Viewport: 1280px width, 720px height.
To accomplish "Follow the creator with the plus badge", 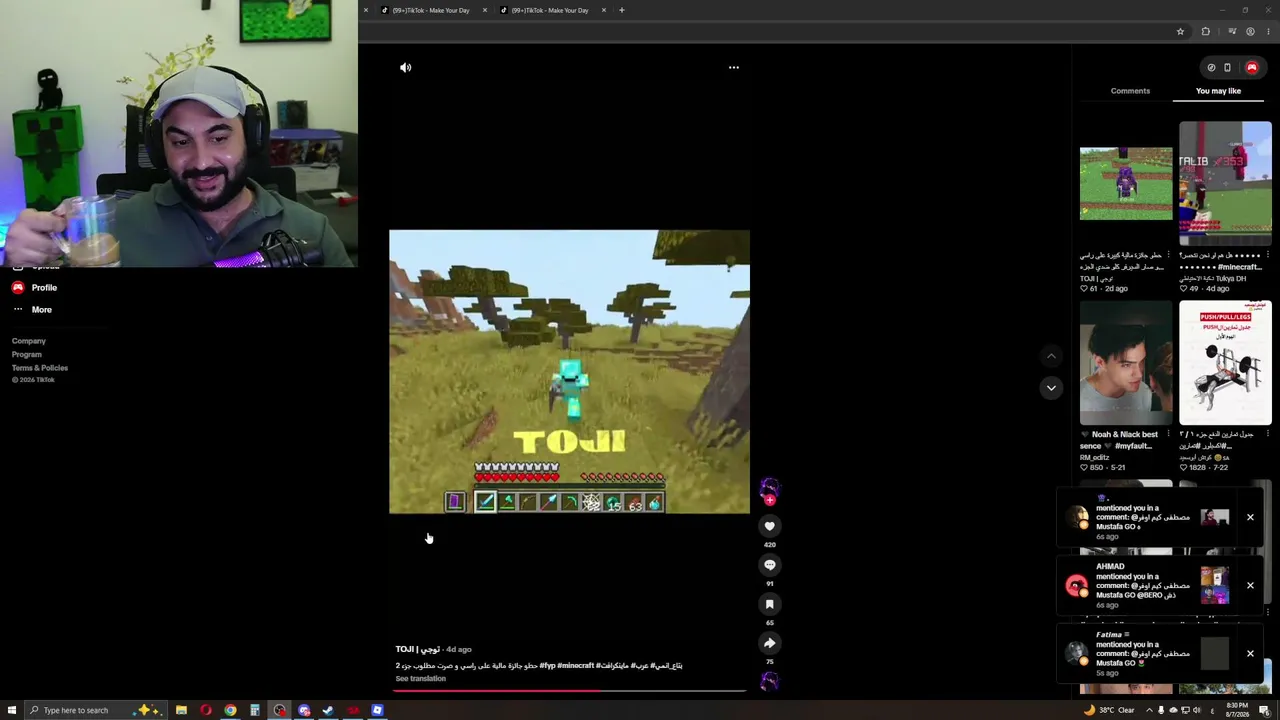I will (x=769, y=500).
